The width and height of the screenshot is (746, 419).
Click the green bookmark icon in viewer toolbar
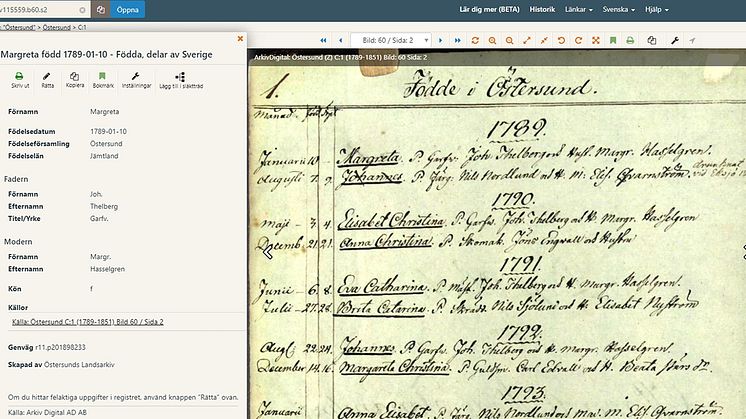point(613,40)
